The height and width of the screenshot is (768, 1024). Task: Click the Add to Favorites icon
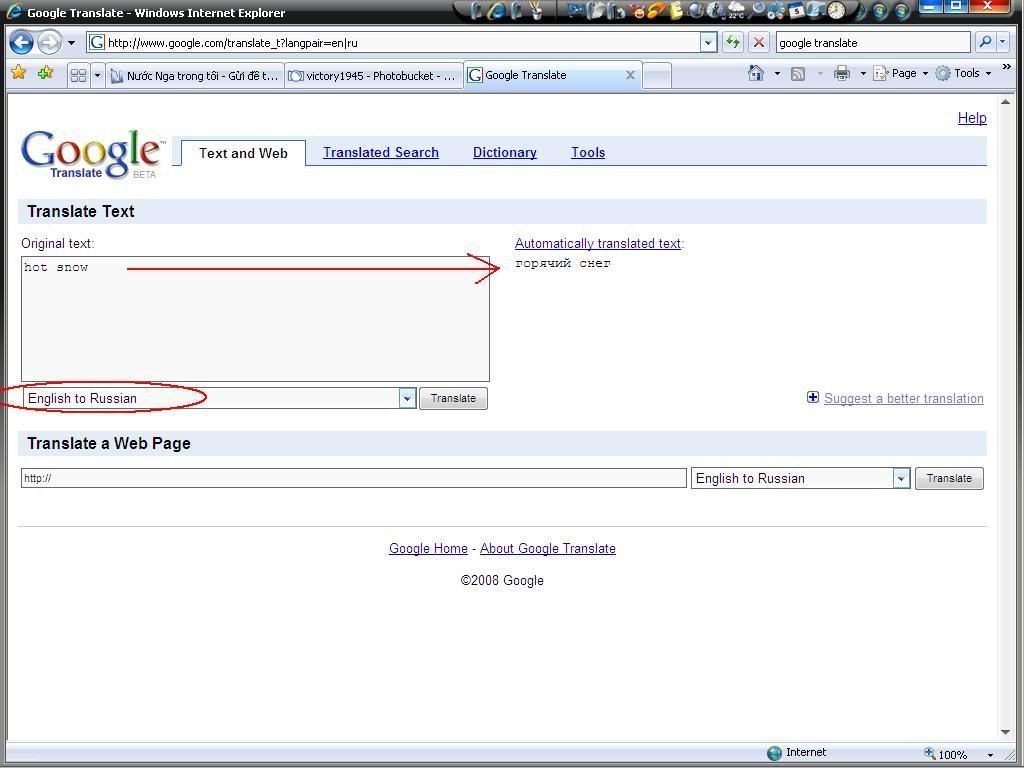tap(45, 74)
